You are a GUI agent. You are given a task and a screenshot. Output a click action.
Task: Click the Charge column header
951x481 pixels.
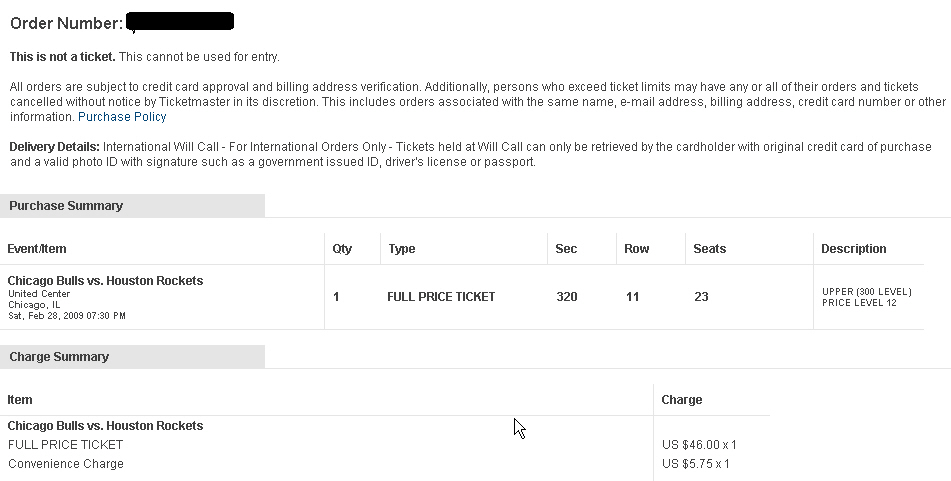[682, 400]
